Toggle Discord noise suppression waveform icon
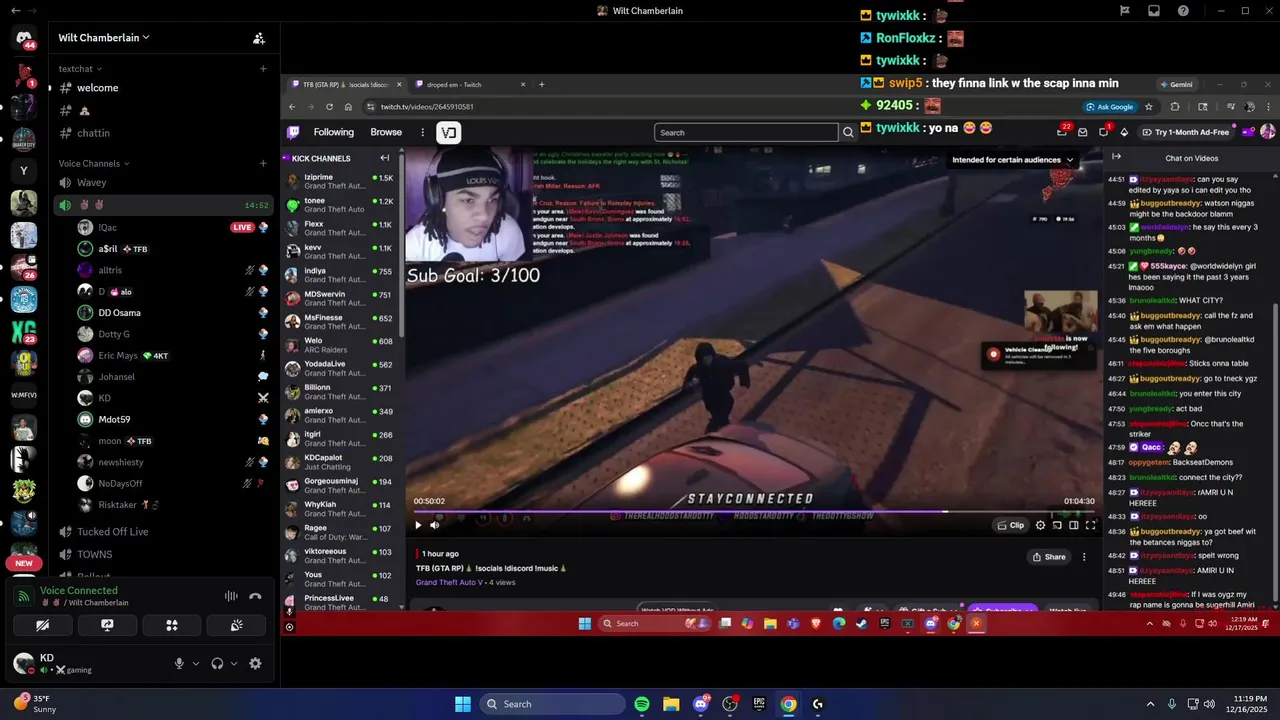1280x720 pixels. (231, 596)
